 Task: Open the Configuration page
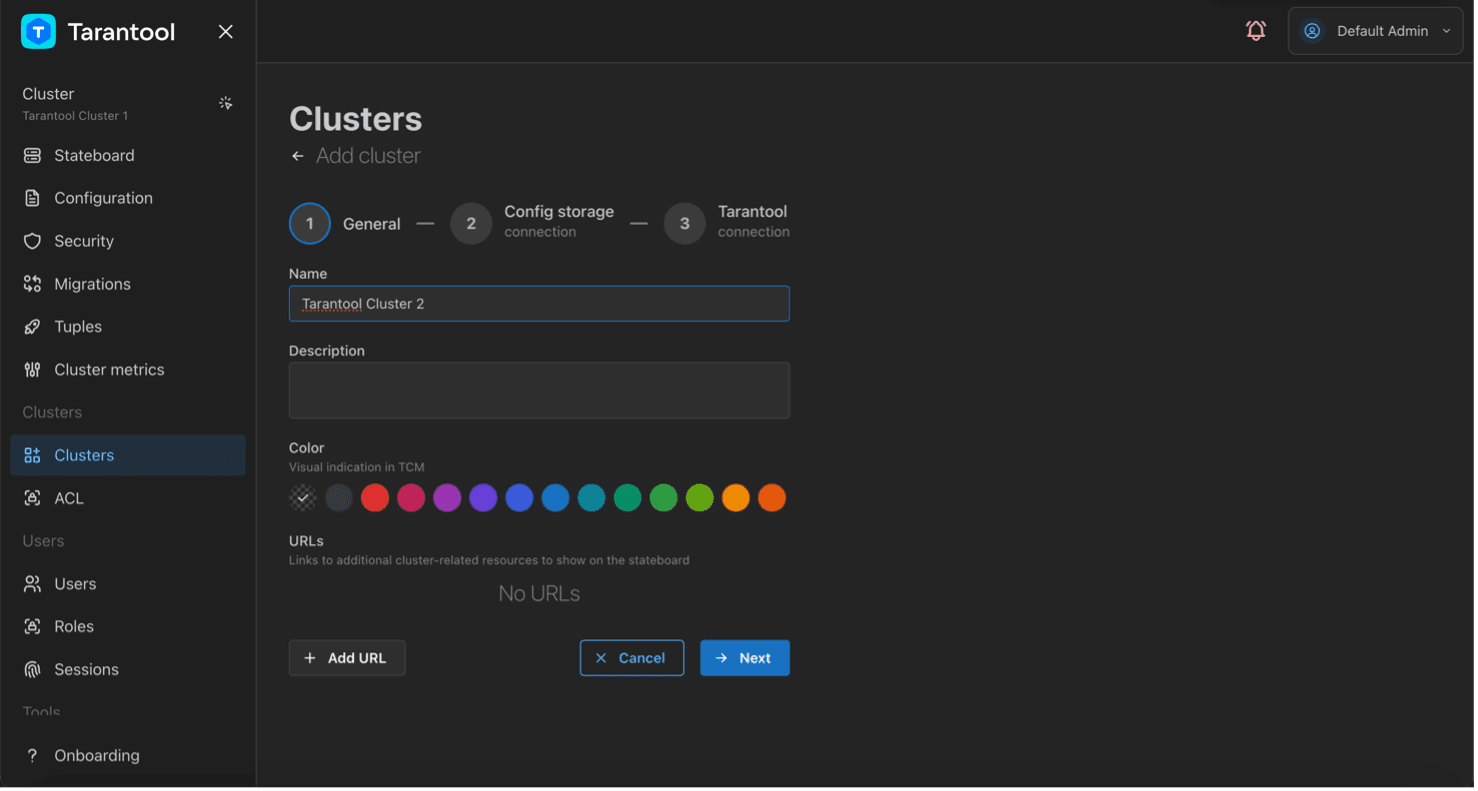coord(128,199)
